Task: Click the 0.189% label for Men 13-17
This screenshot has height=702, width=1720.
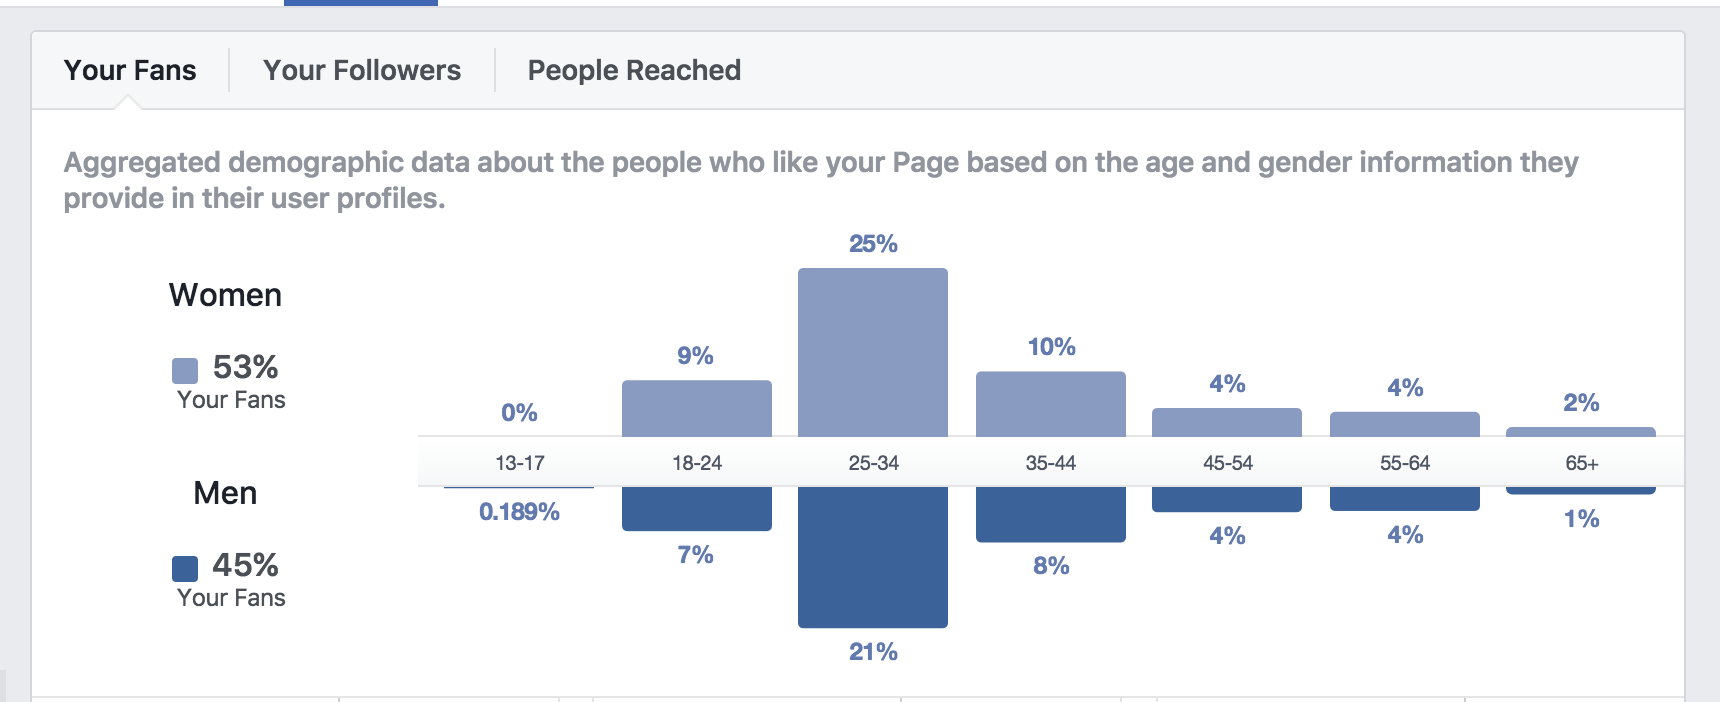Action: [x=519, y=512]
